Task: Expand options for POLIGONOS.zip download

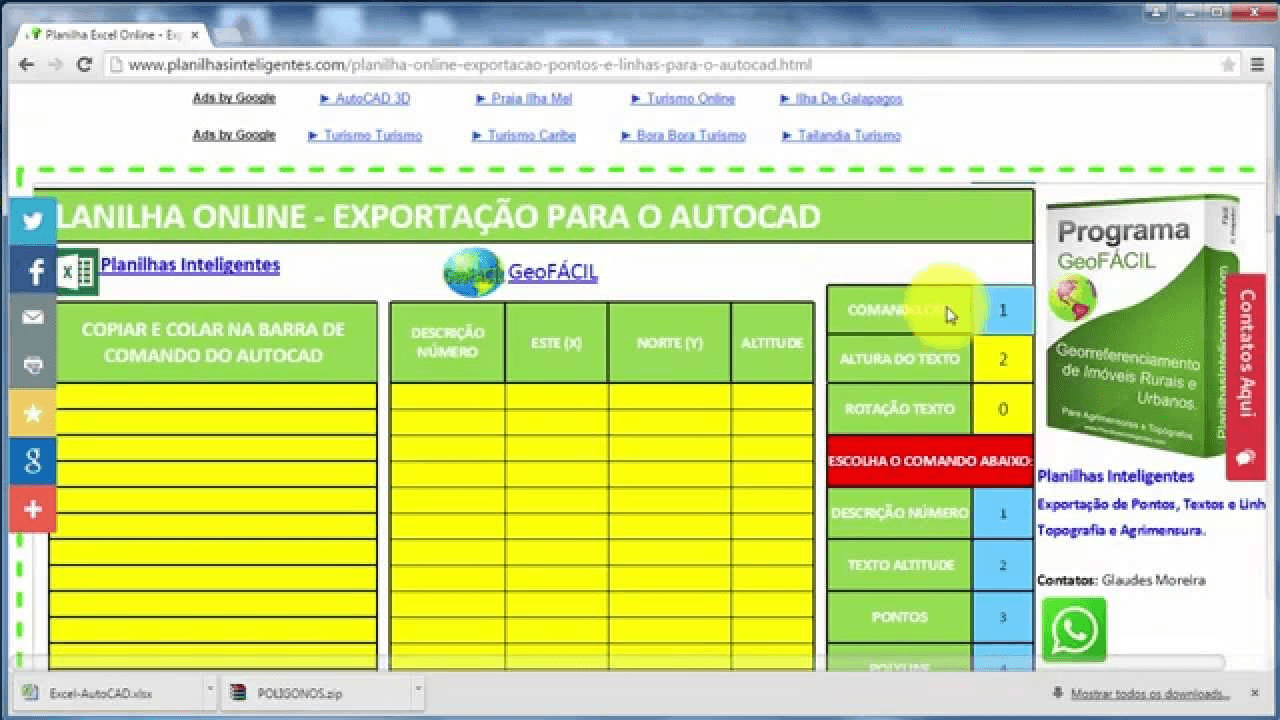Action: 418,690
